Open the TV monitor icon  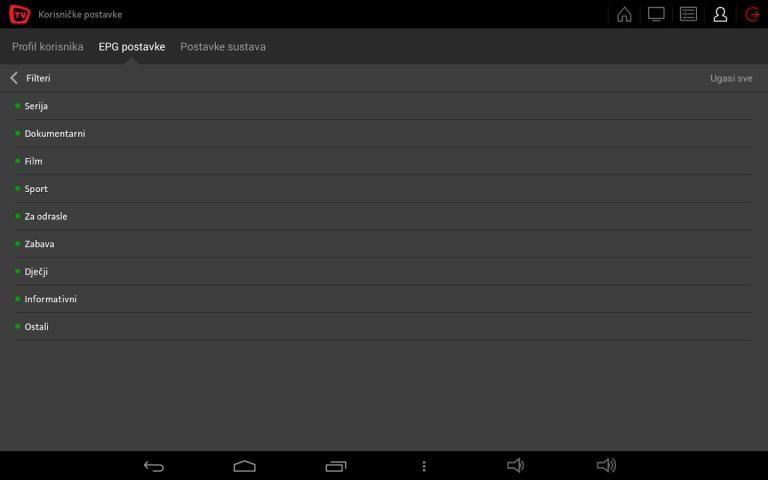tap(656, 14)
